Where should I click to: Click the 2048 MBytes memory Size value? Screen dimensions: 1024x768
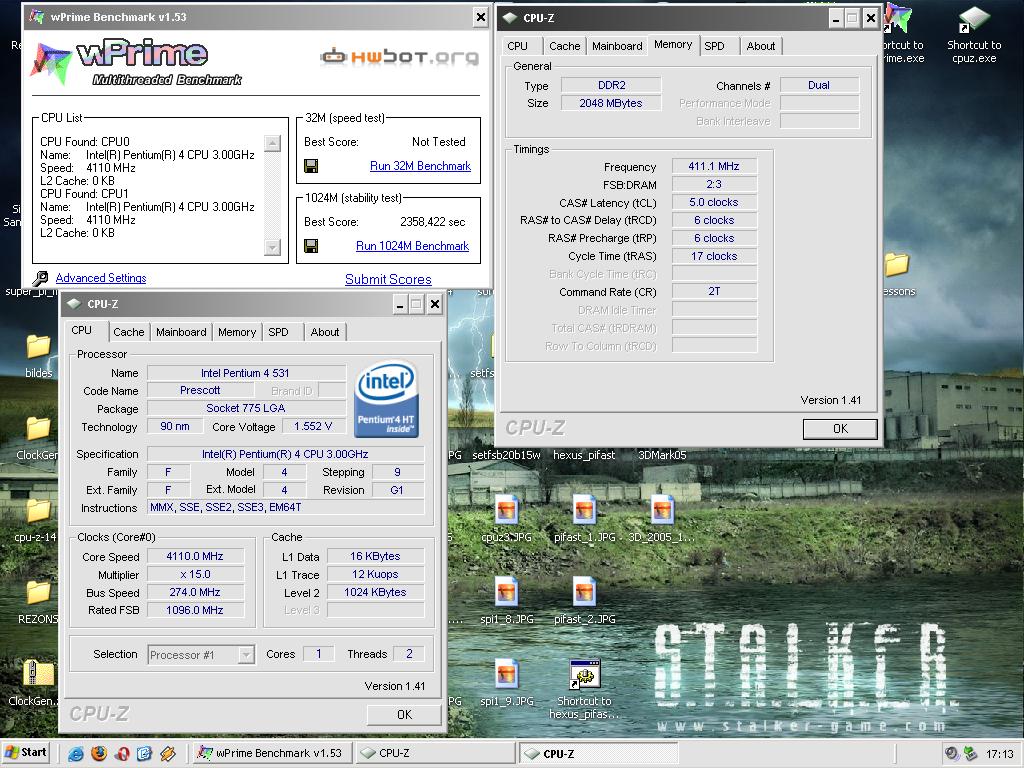(611, 103)
